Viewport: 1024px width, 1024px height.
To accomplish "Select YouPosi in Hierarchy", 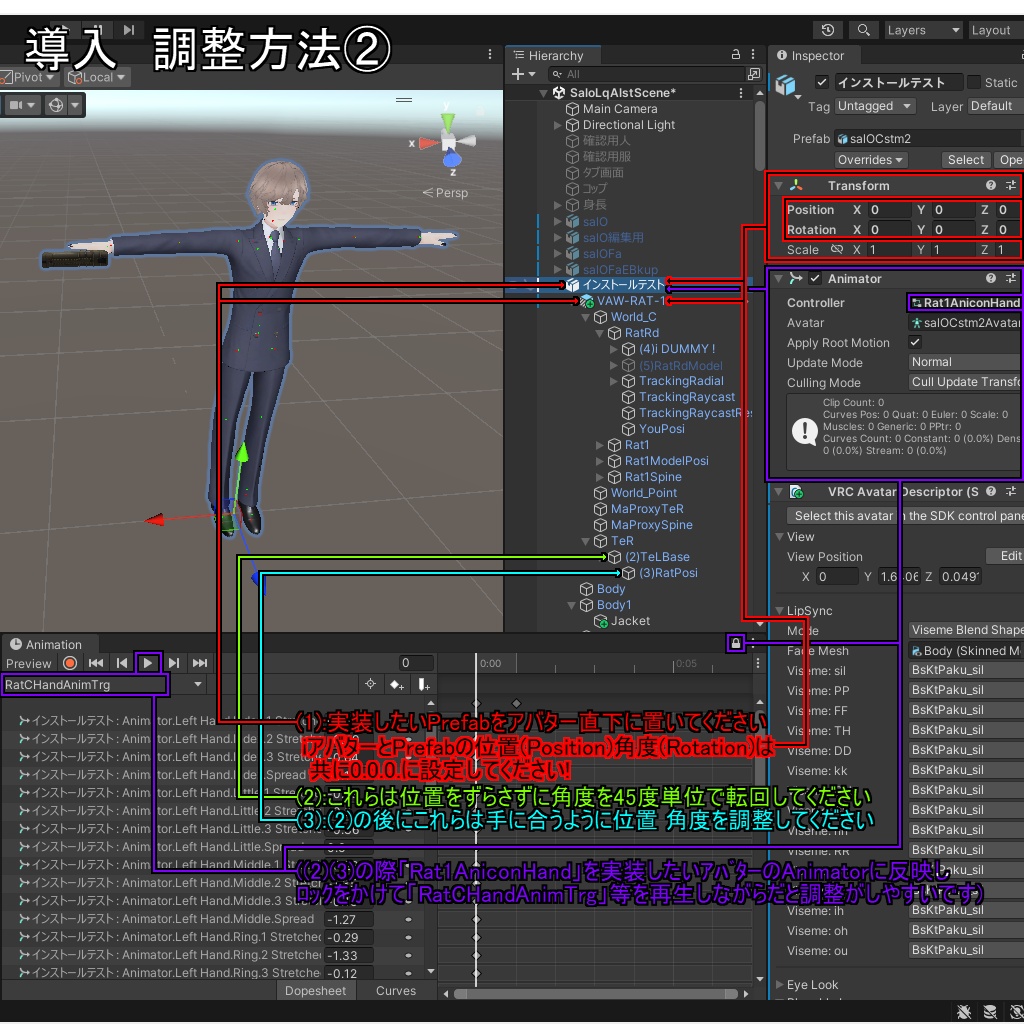I will click(x=662, y=429).
